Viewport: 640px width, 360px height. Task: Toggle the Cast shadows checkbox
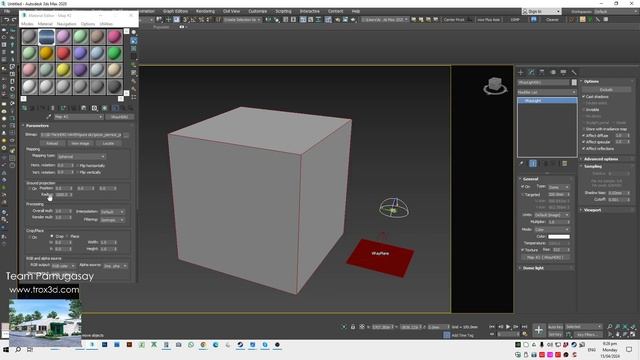tap(584, 97)
